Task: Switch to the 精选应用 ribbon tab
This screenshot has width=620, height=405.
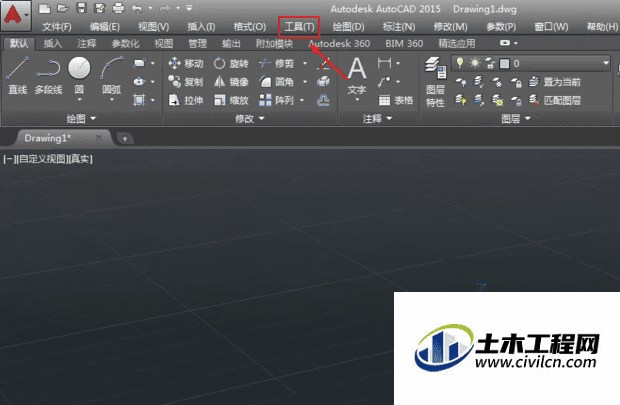Action: pos(457,44)
